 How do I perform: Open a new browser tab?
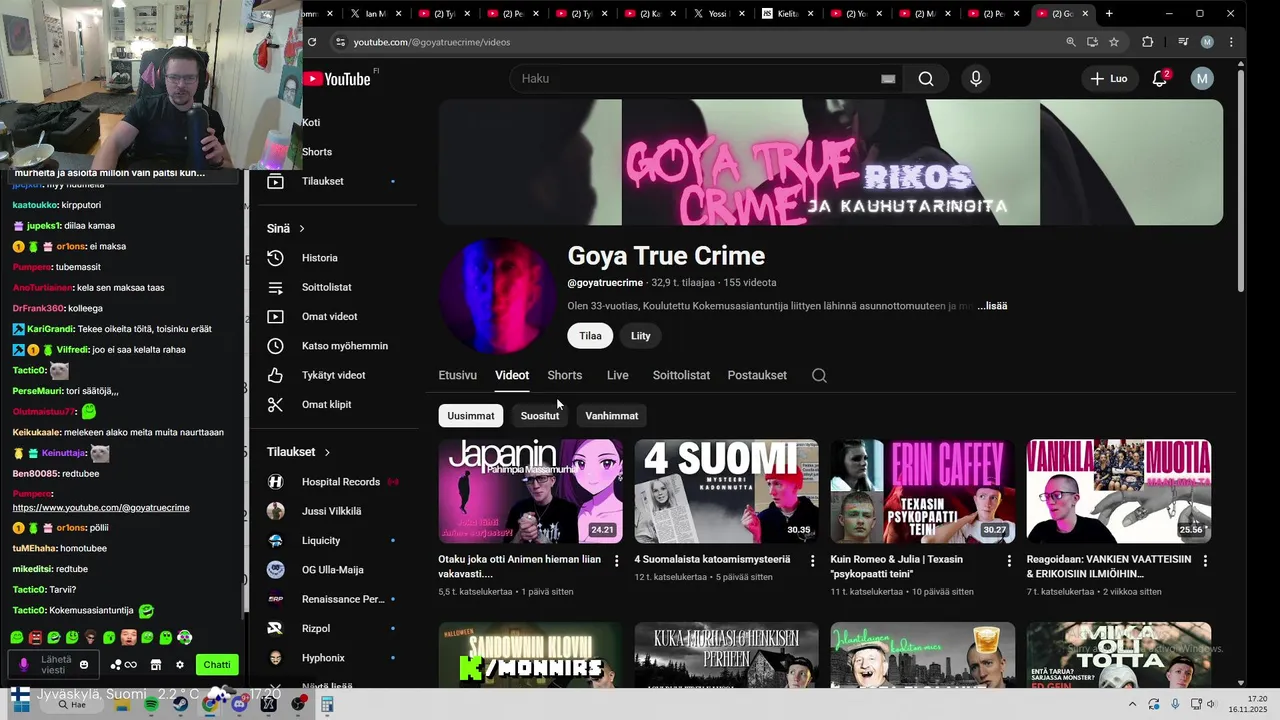tap(1109, 14)
